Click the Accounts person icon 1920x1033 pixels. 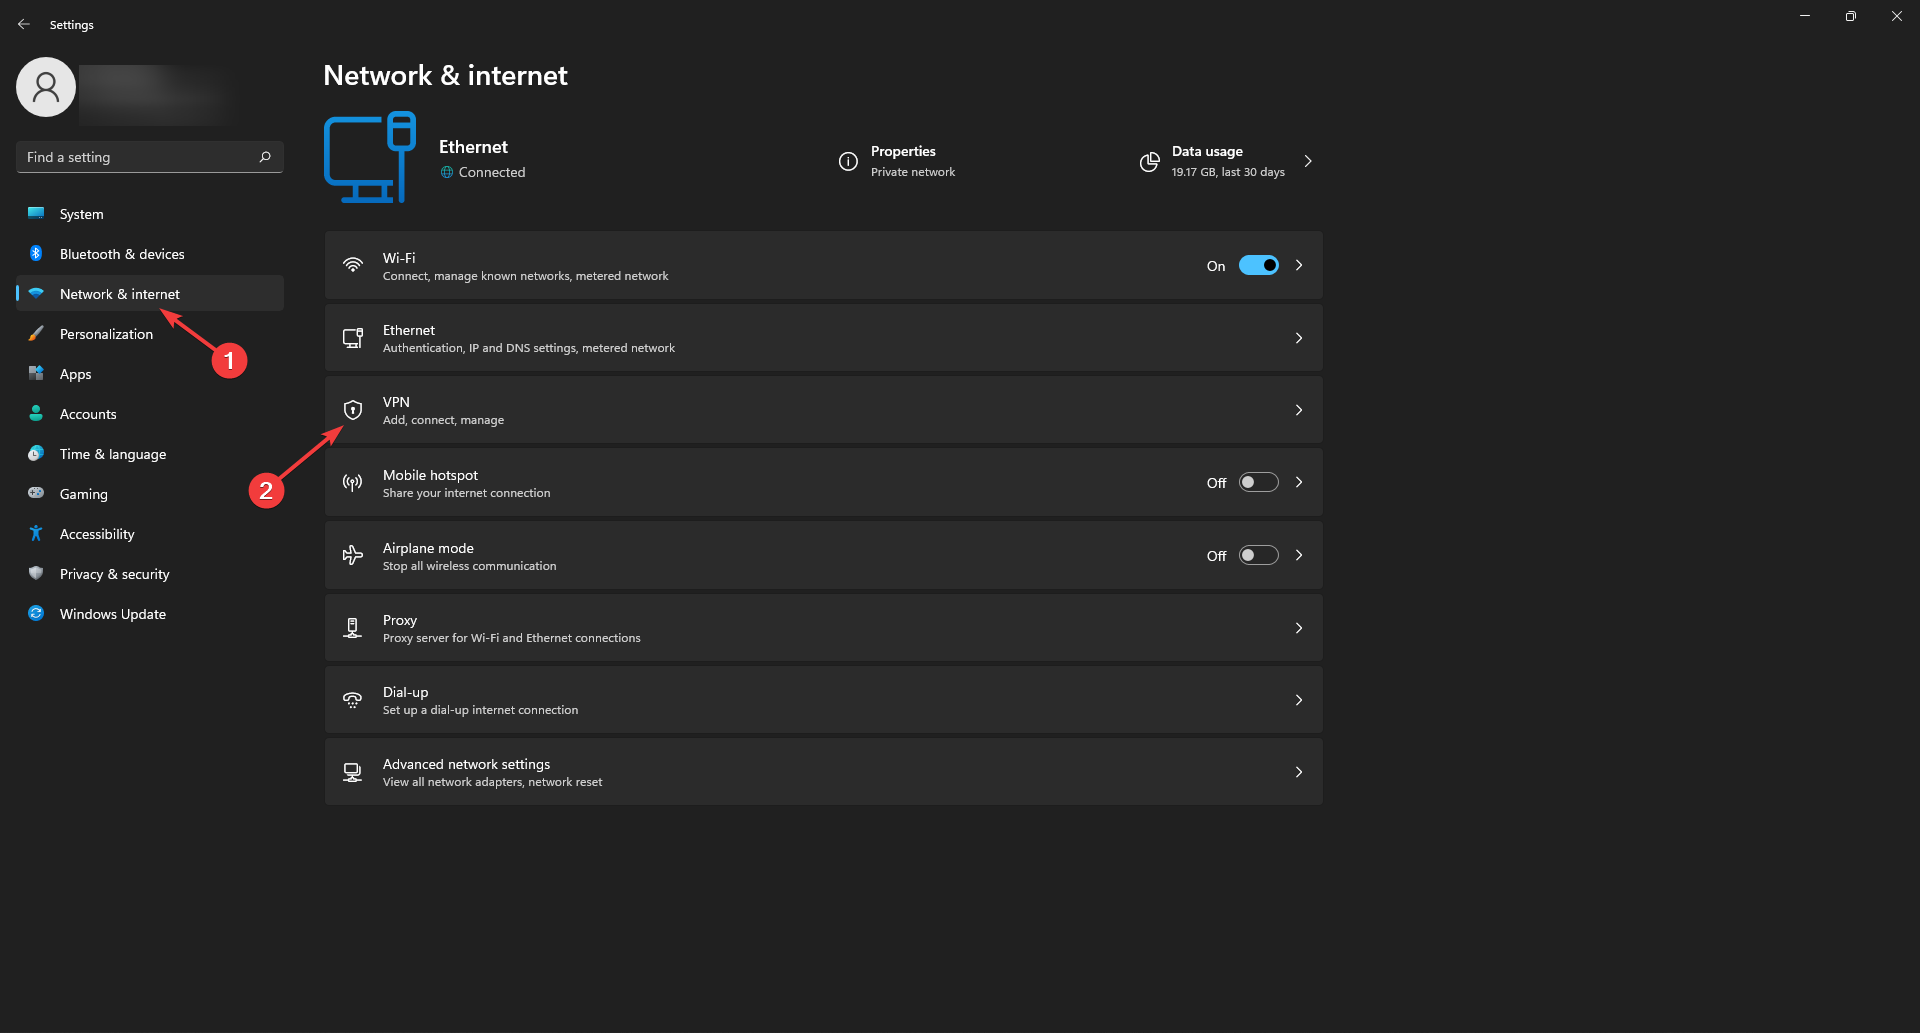(x=36, y=413)
